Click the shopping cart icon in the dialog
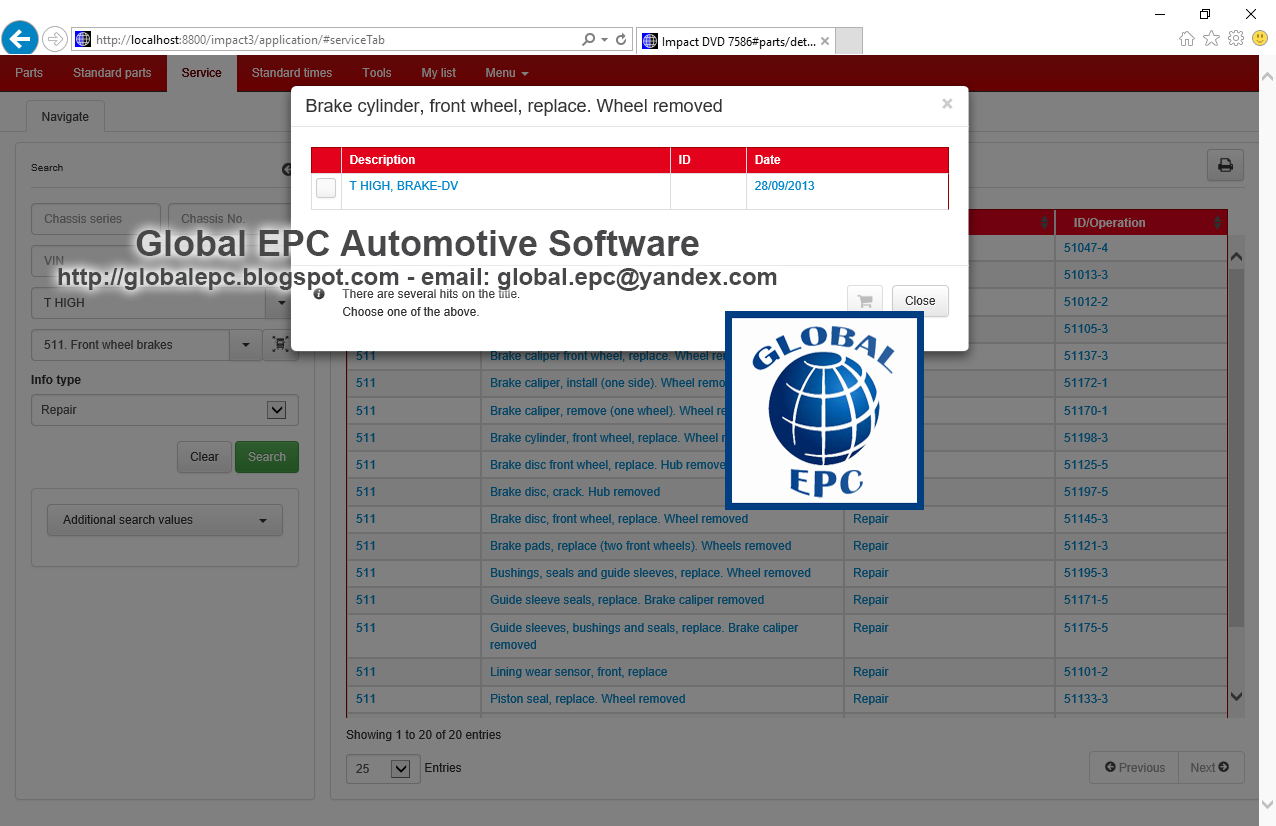Screen dimensions: 1276x826 [864, 300]
